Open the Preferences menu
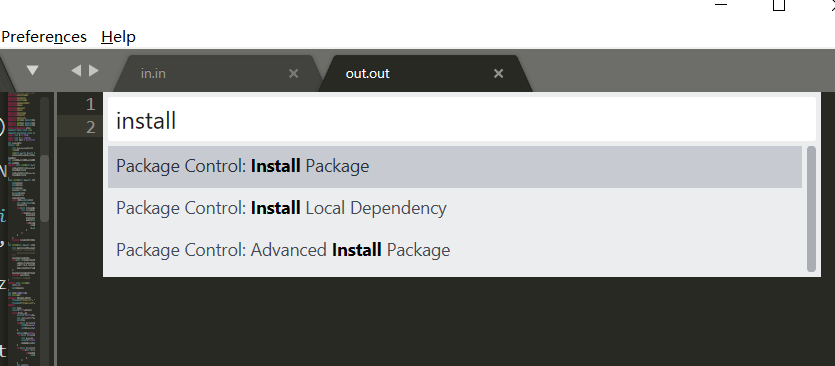This screenshot has height=366, width=835. (x=44, y=37)
